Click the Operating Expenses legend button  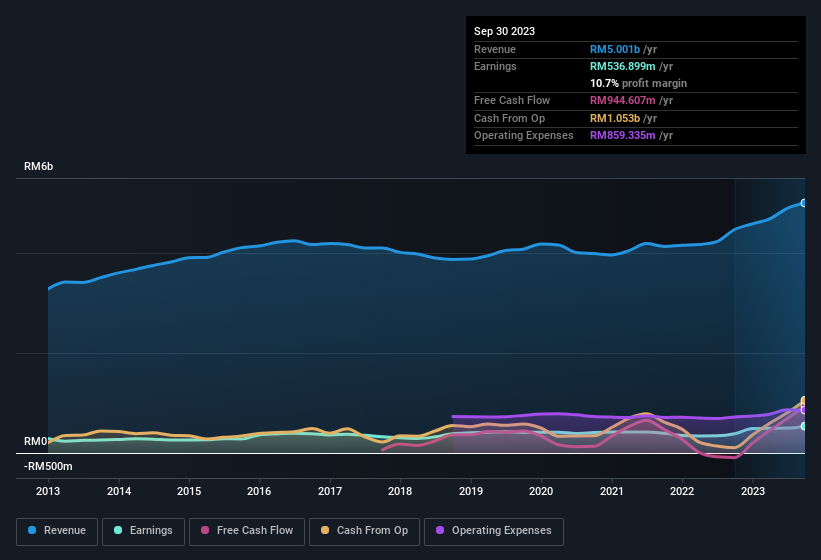click(x=494, y=530)
